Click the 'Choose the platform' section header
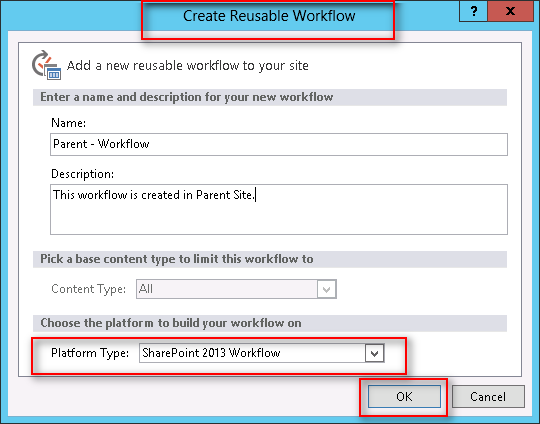 click(x=270, y=323)
